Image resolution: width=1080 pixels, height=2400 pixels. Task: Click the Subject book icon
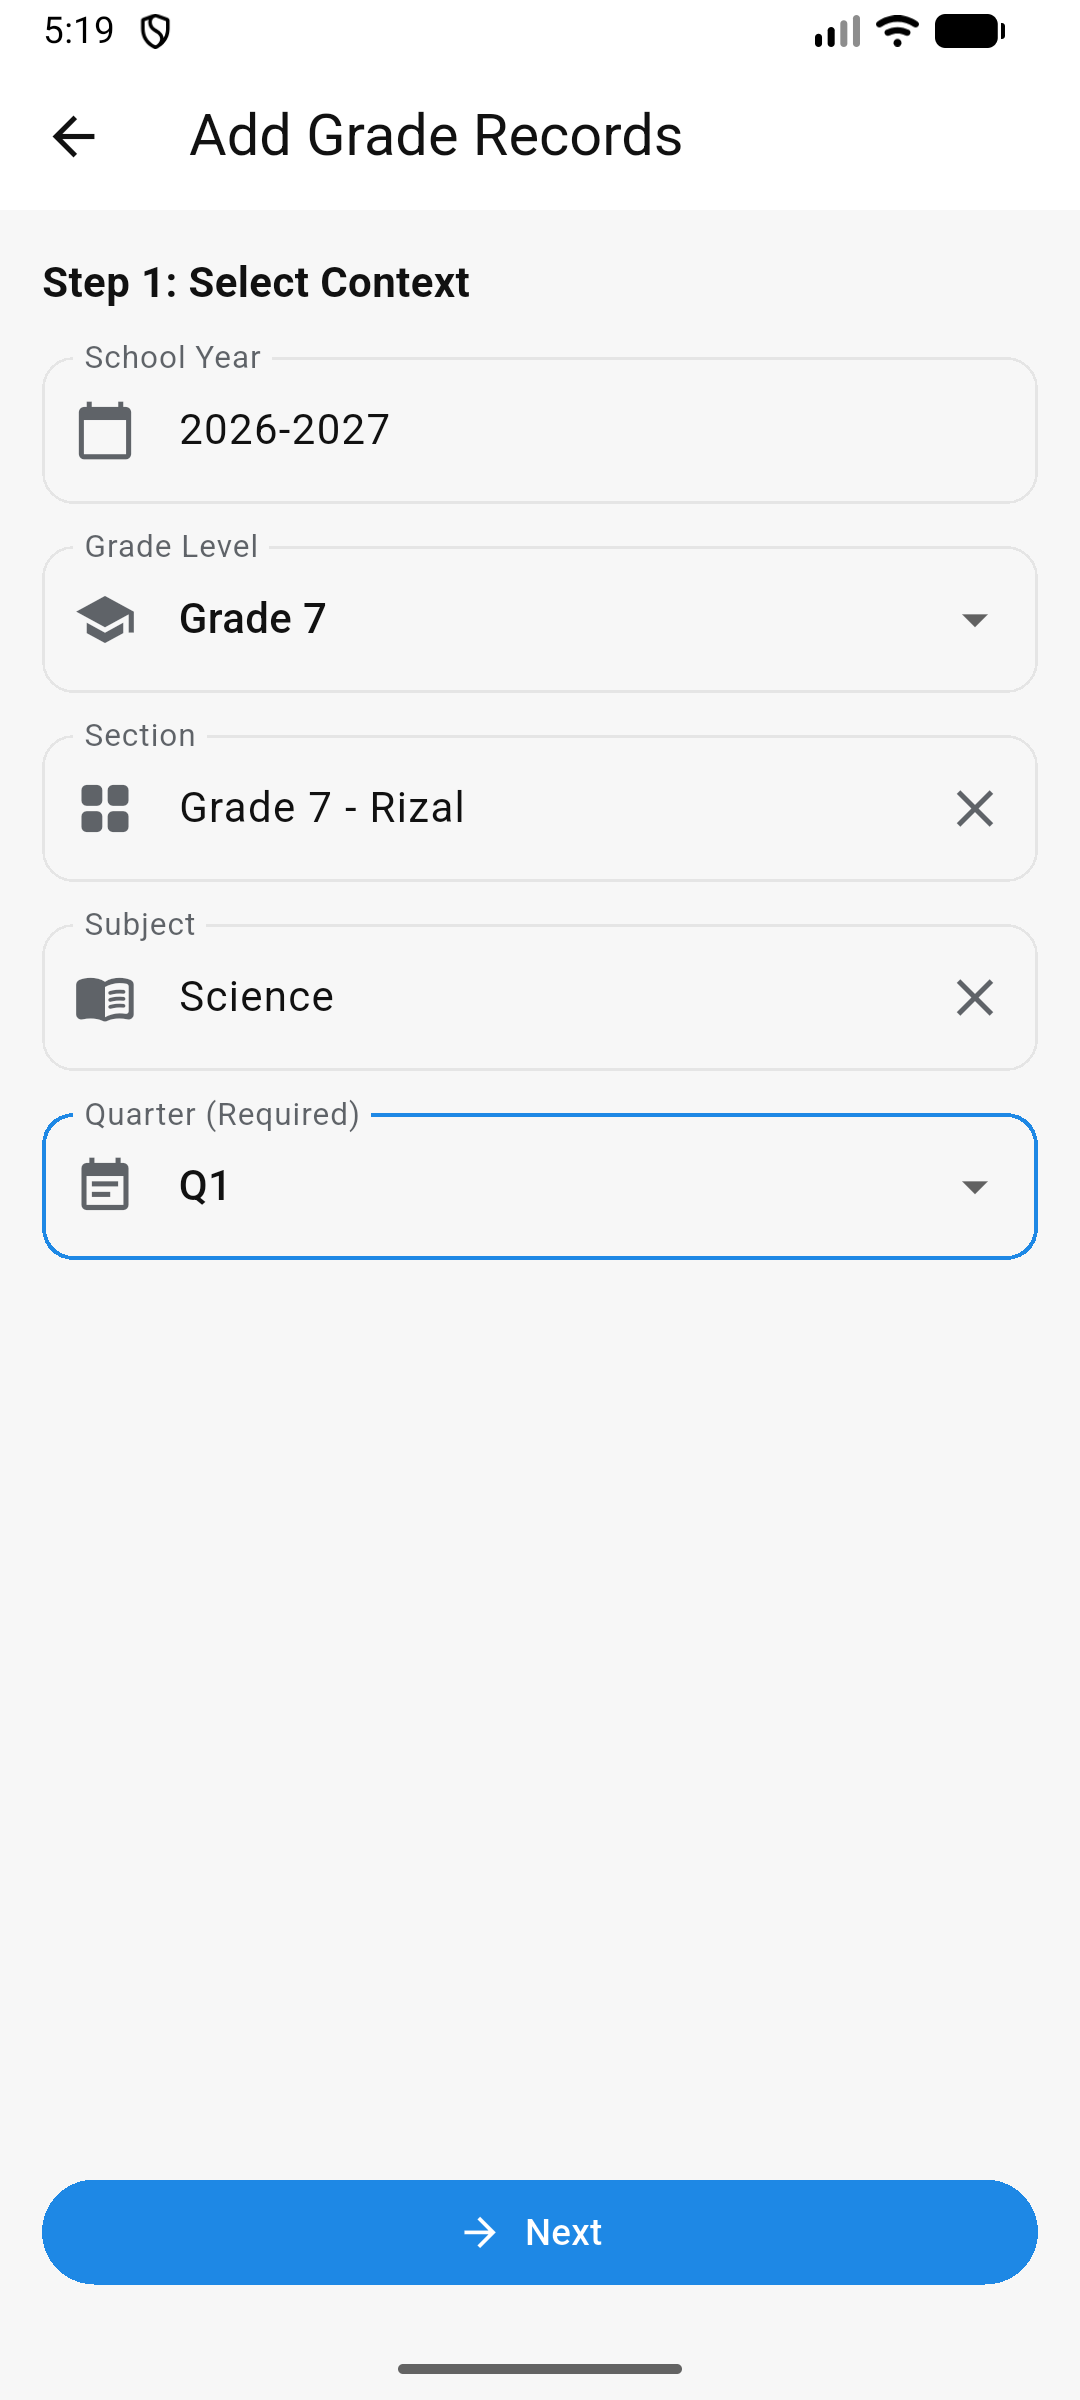pos(105,998)
